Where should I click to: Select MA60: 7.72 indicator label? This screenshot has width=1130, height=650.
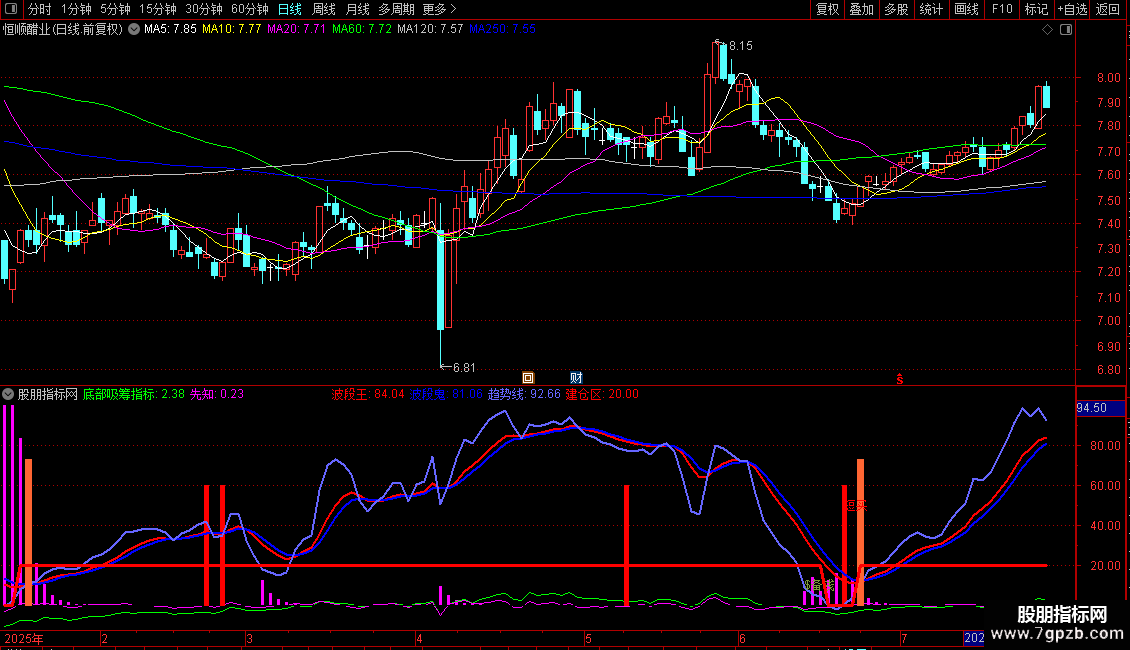[x=361, y=29]
